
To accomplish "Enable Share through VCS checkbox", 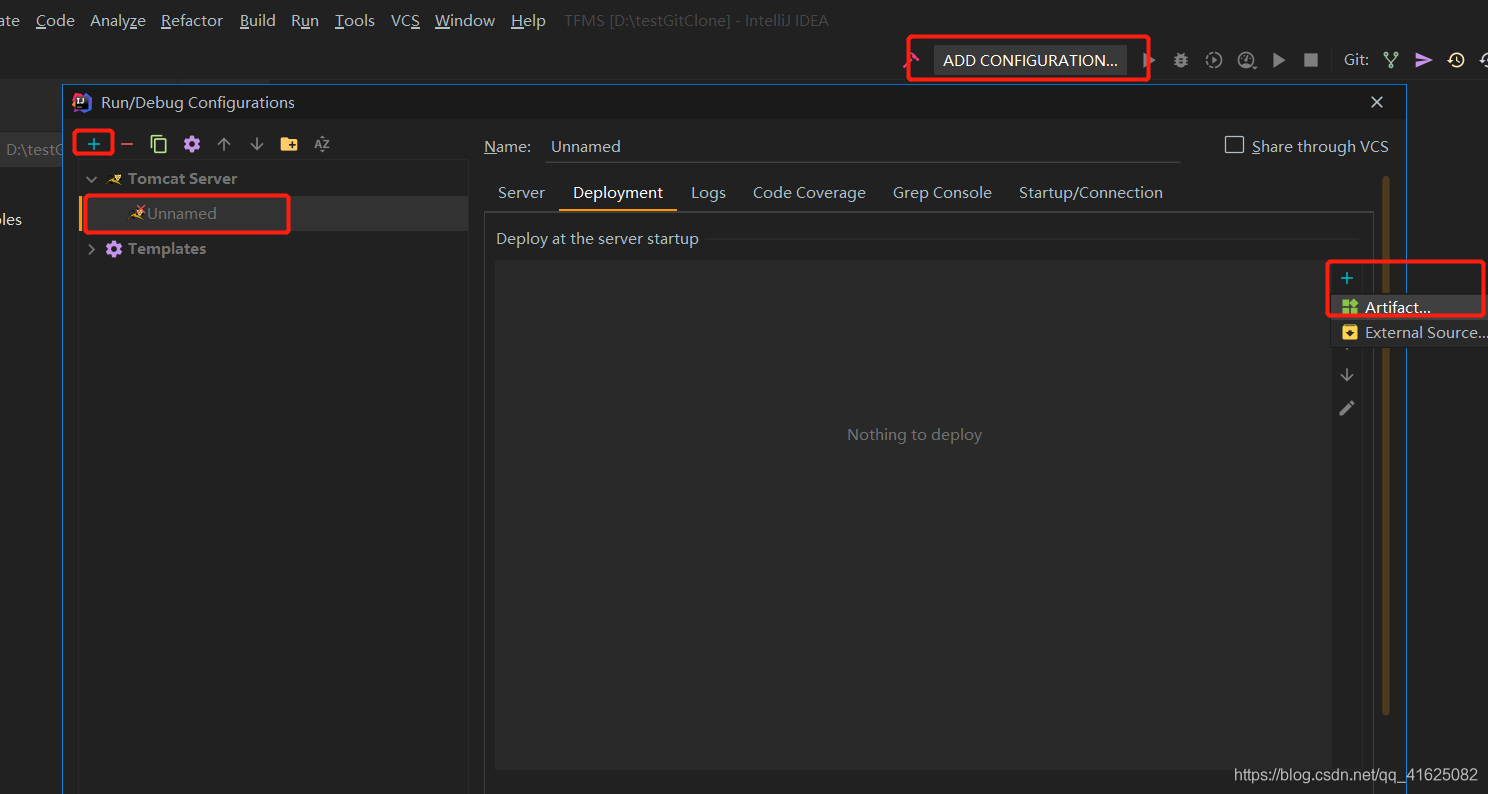I will point(1235,145).
